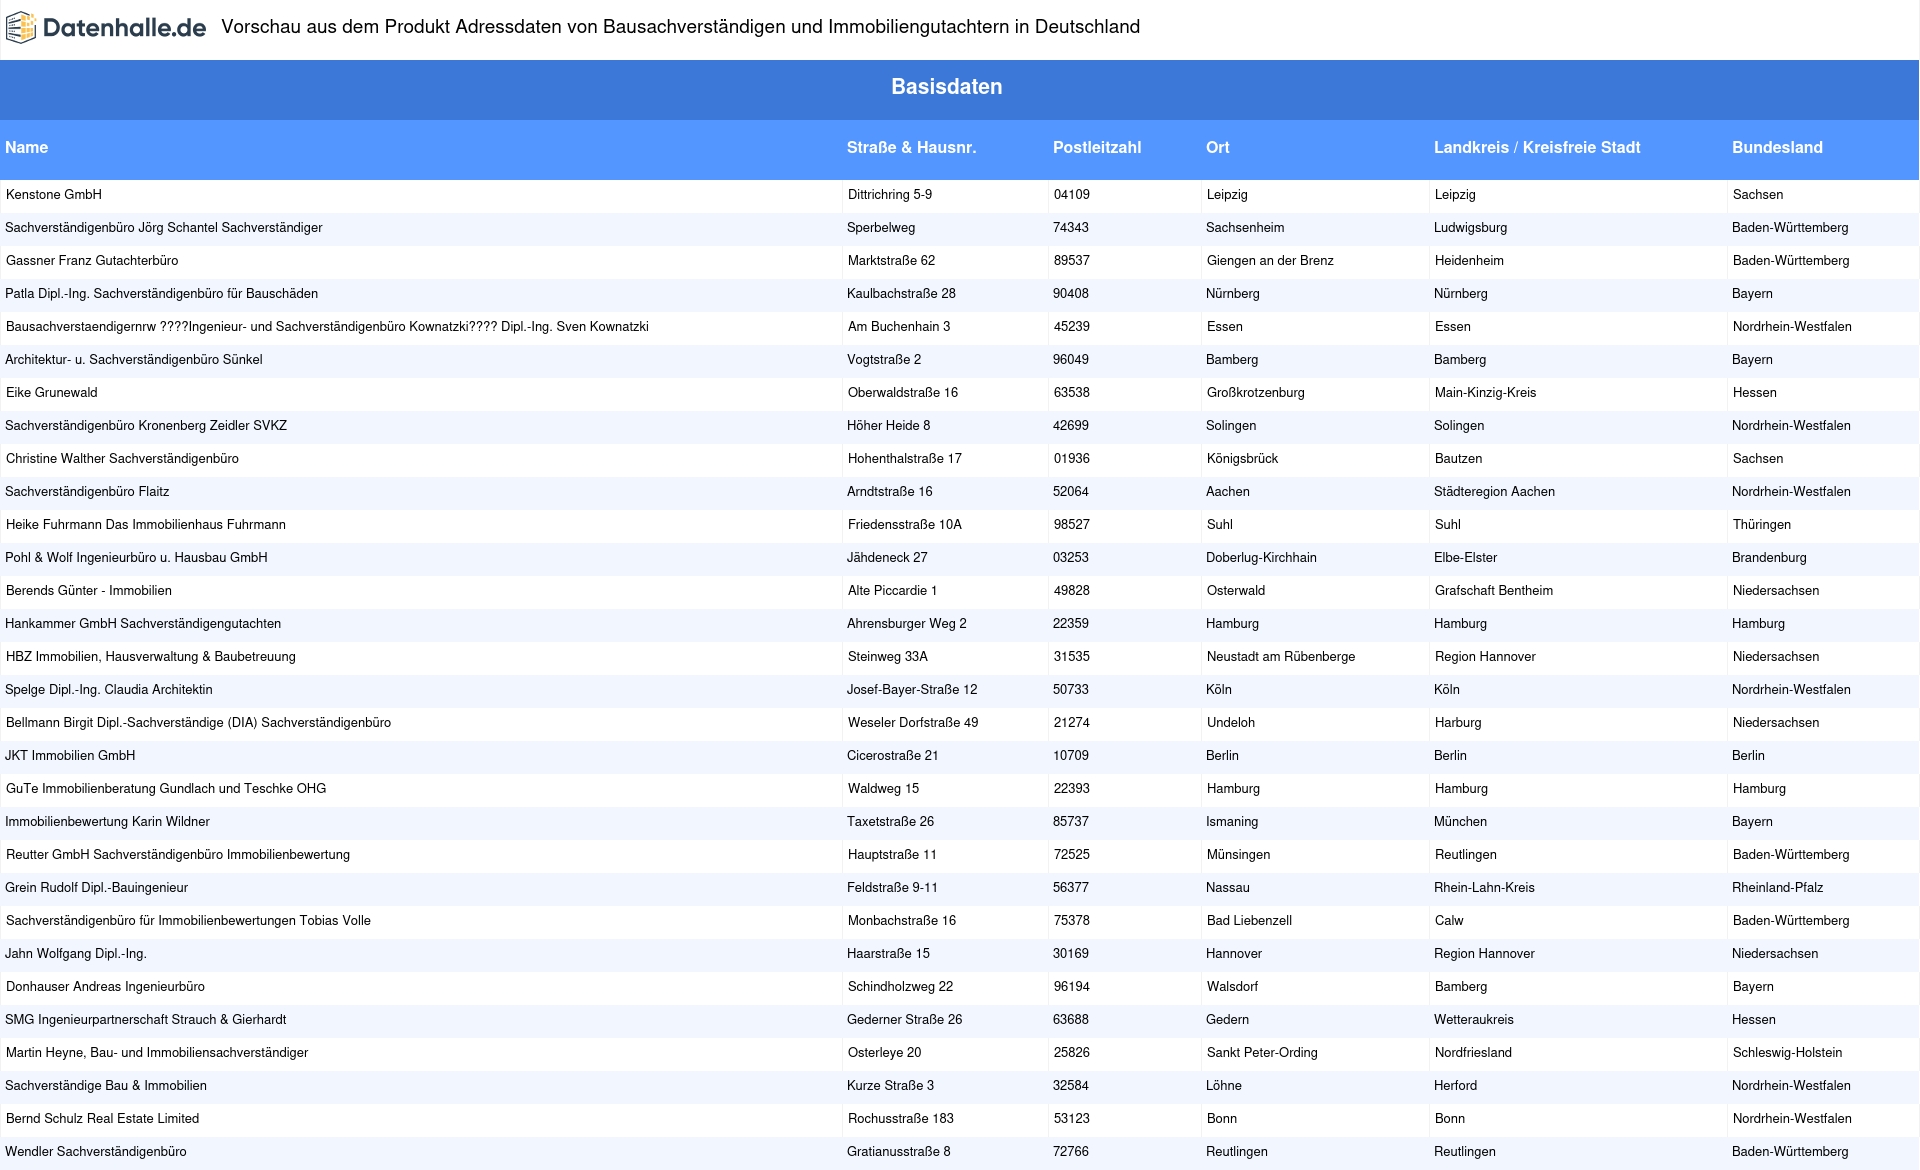
Task: Select Architektur- u. Sachverständigenbüro Sünkel
Action: coord(134,359)
